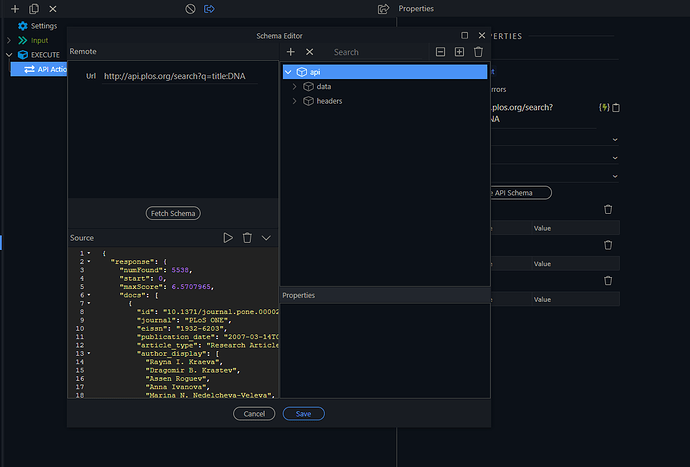Remove step with the X icon beside copy
690x467 pixels.
click(53, 9)
